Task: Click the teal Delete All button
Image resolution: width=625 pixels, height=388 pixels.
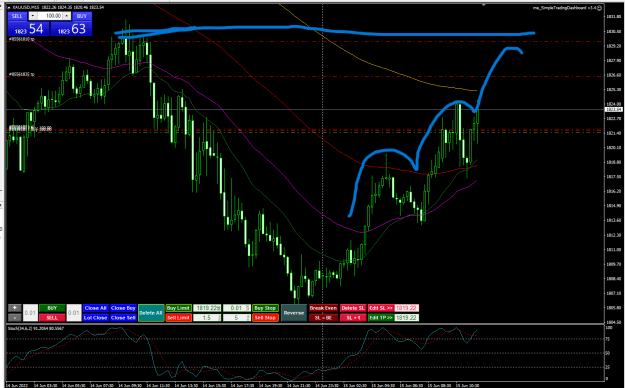Action: point(151,313)
